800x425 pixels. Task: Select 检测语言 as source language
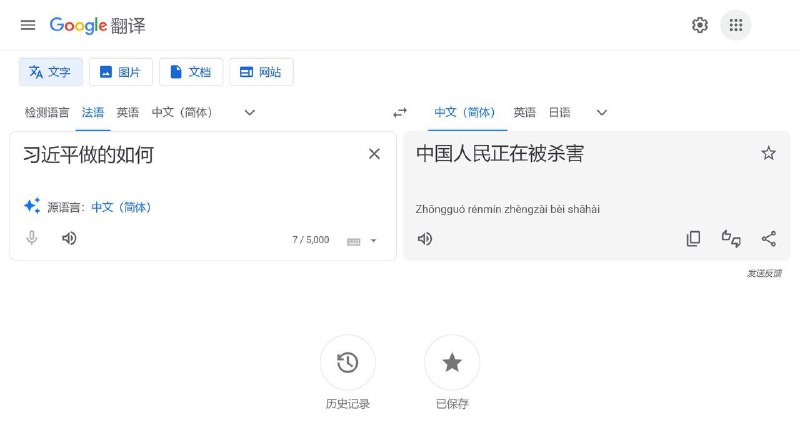point(47,112)
